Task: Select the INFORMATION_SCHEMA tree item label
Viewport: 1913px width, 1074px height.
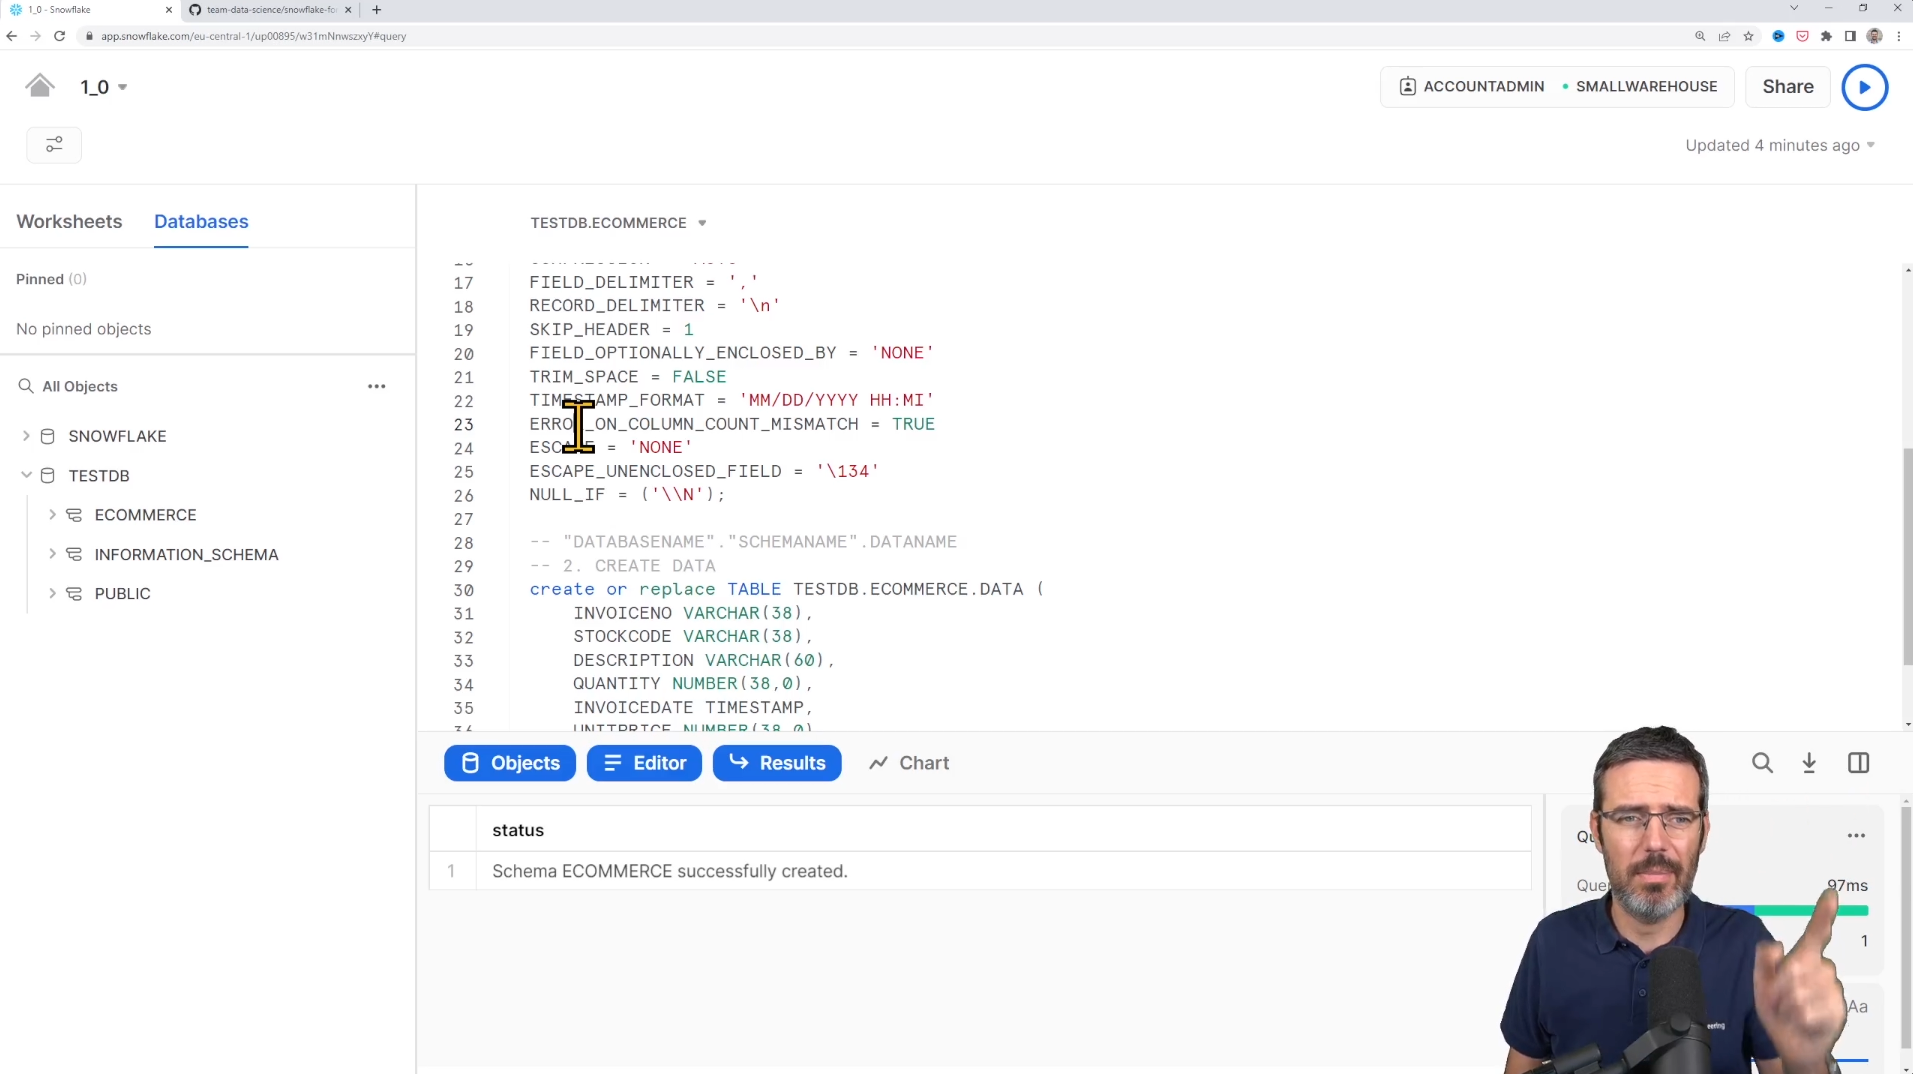Action: 186,554
